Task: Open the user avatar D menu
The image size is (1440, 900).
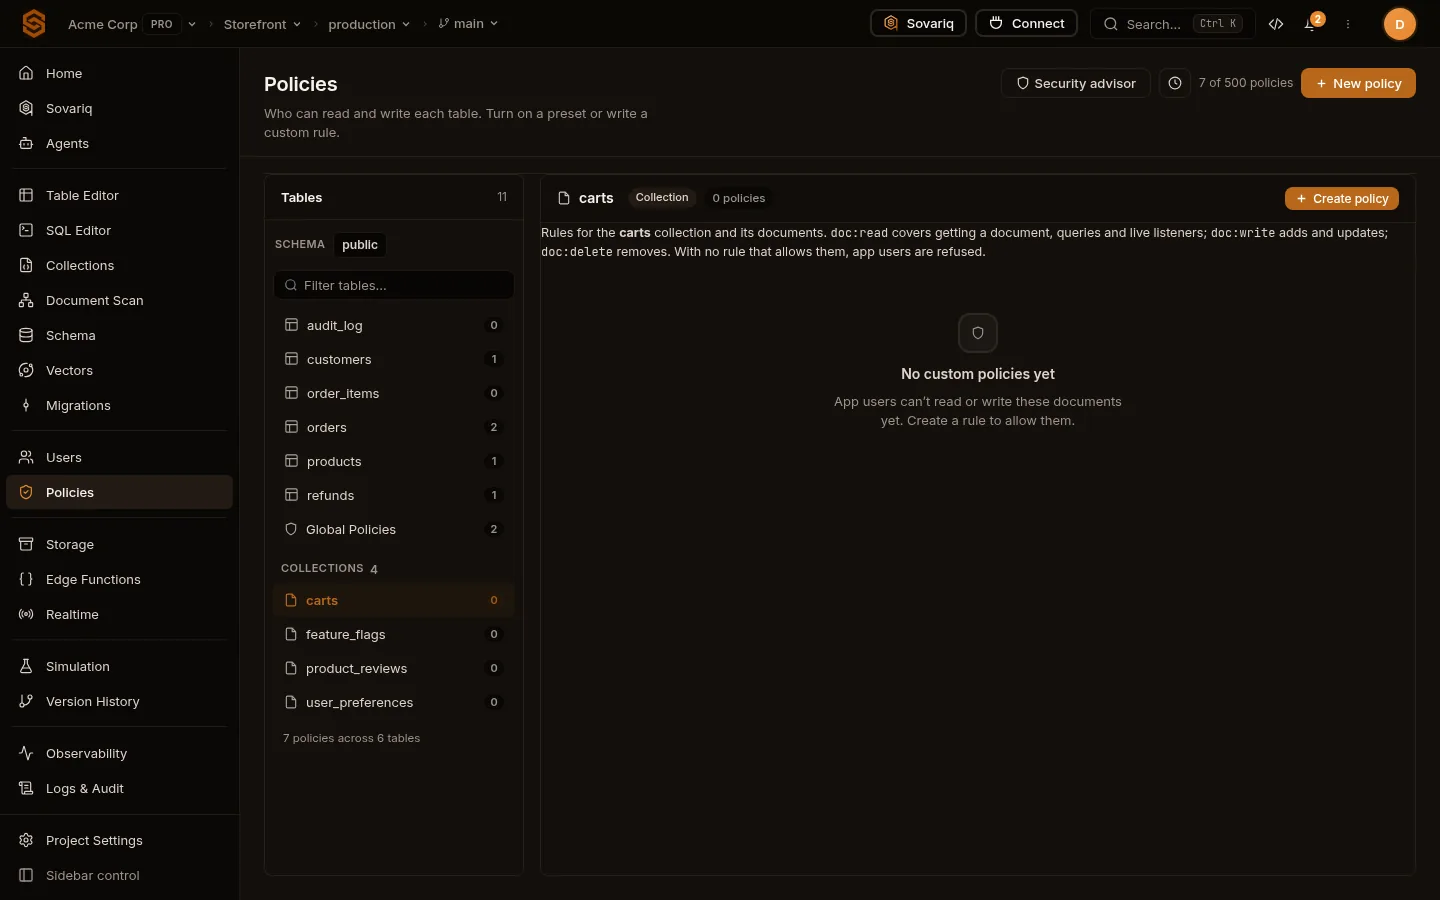Action: click(x=1399, y=24)
